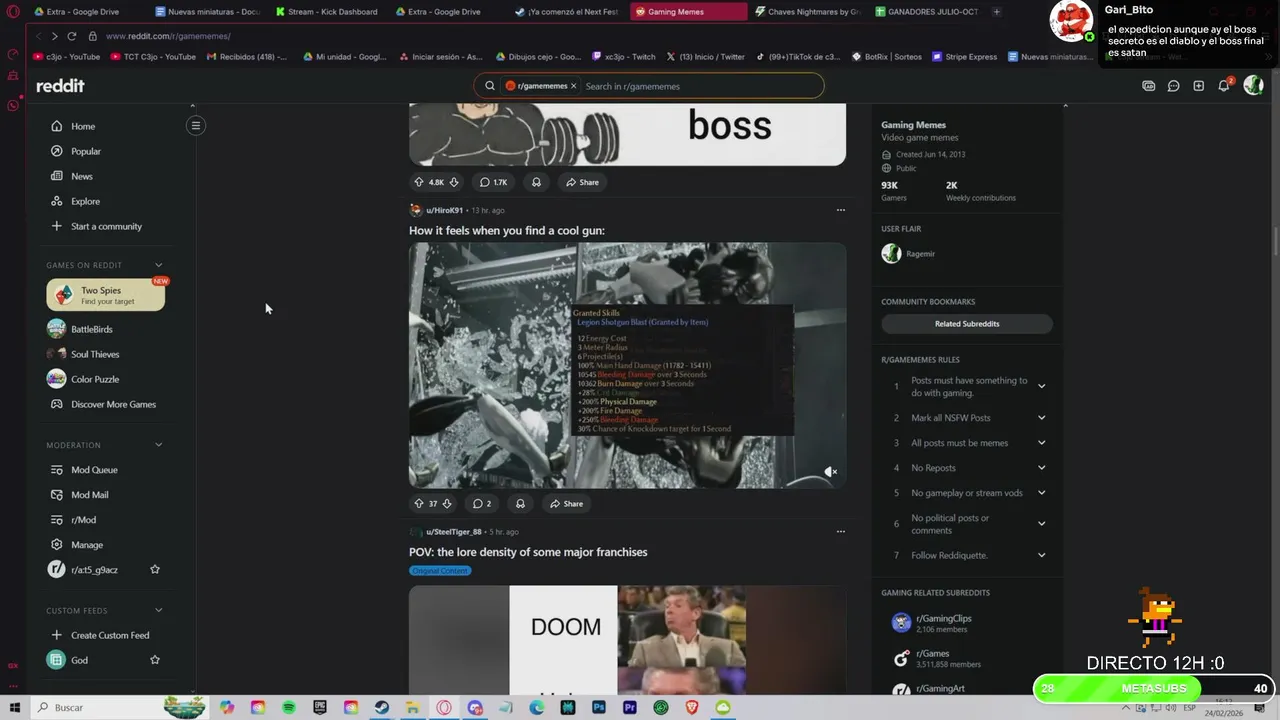Share the boss meme post
Viewport: 1280px width, 720px height.
[582, 182]
